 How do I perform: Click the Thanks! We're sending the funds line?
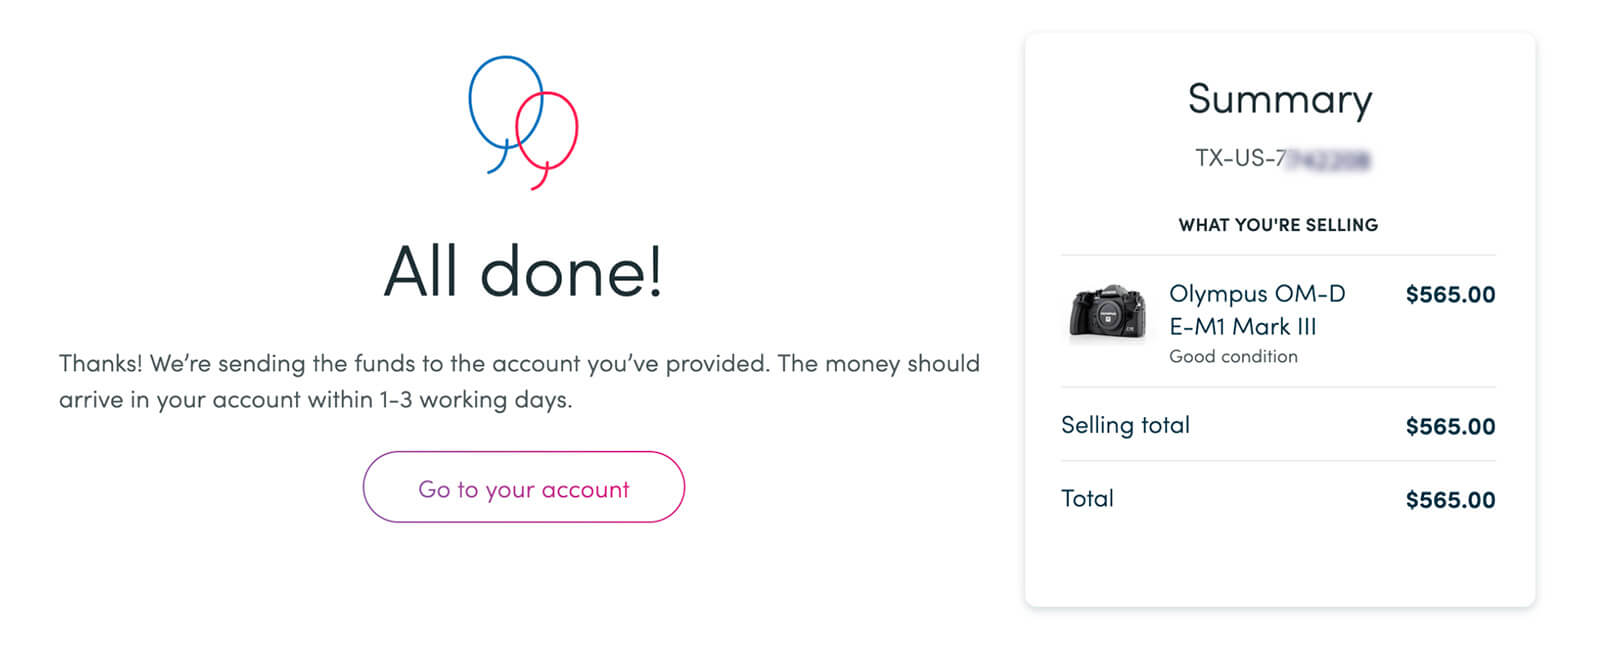point(519,363)
